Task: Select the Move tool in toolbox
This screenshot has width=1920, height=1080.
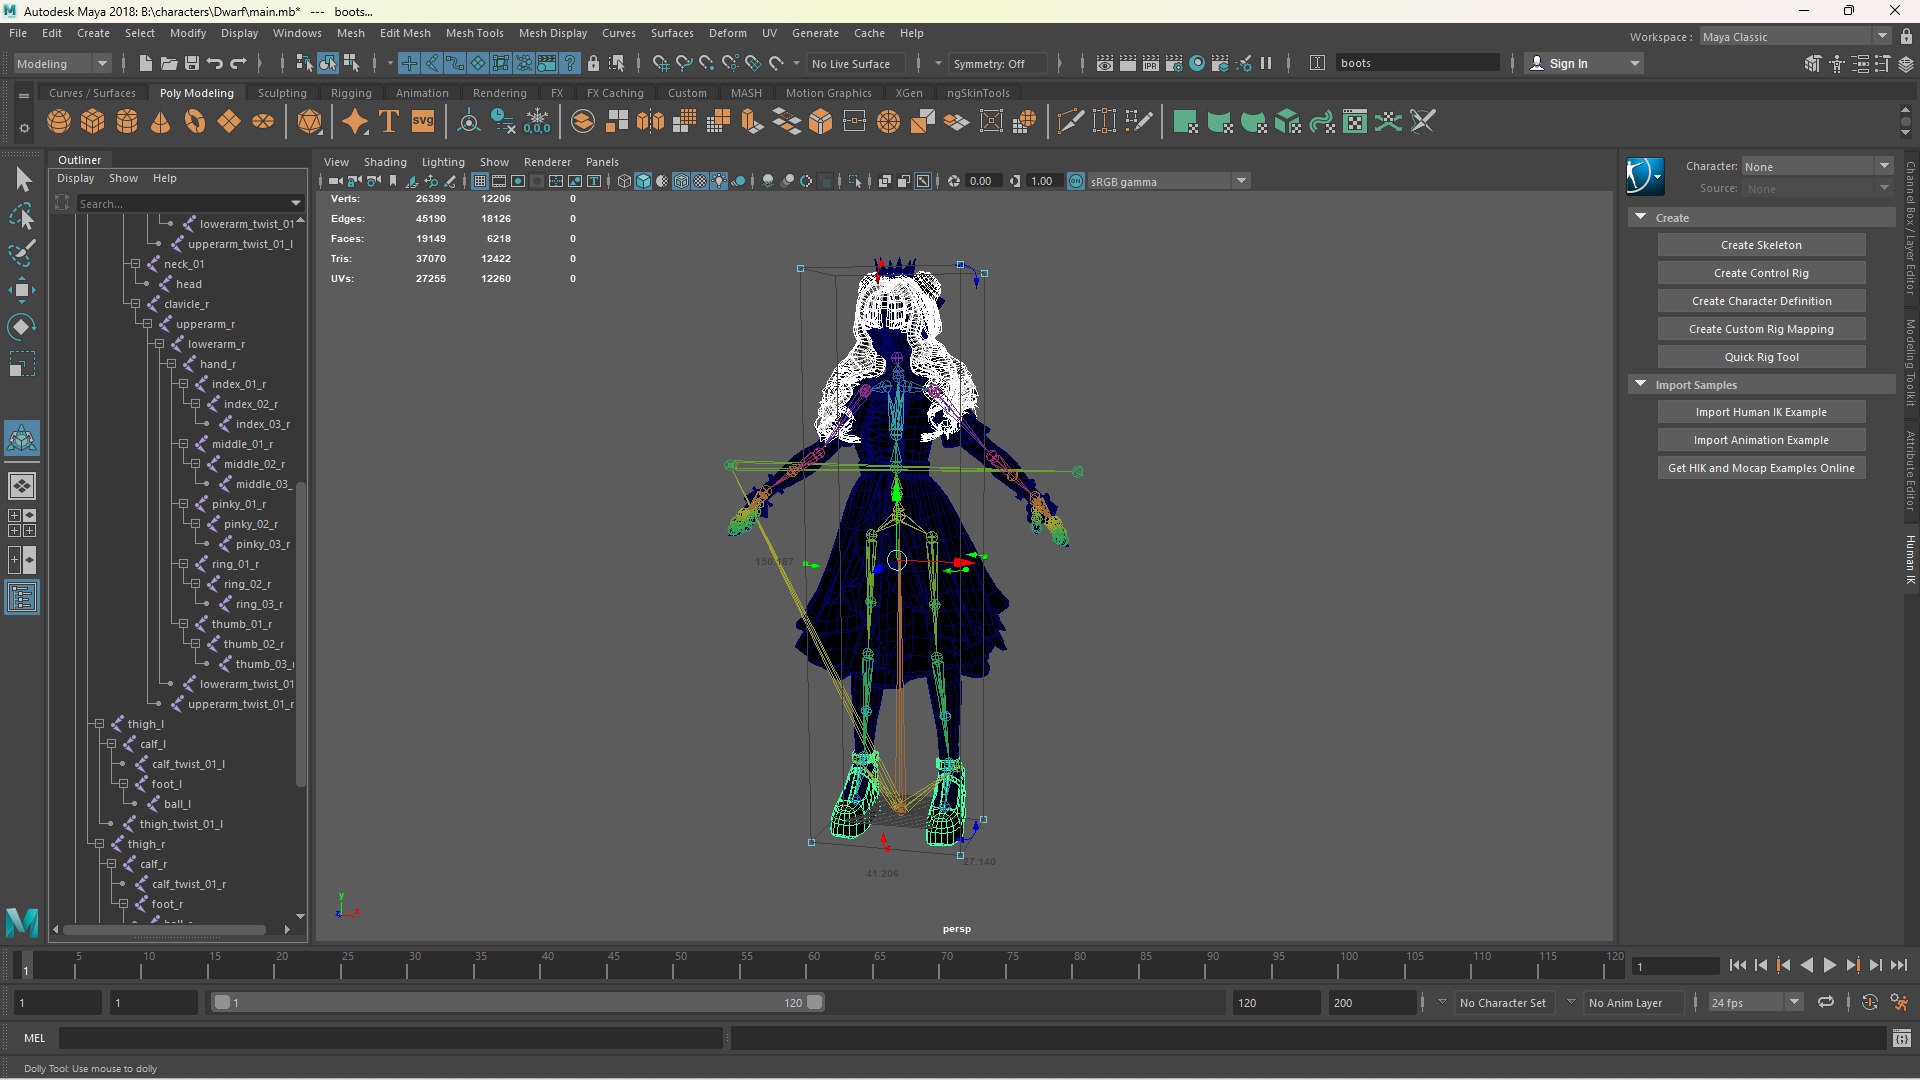Action: (22, 290)
